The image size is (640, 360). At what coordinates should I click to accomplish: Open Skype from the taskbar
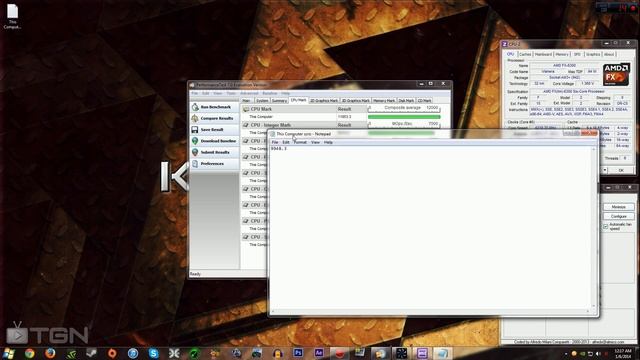coord(153,353)
